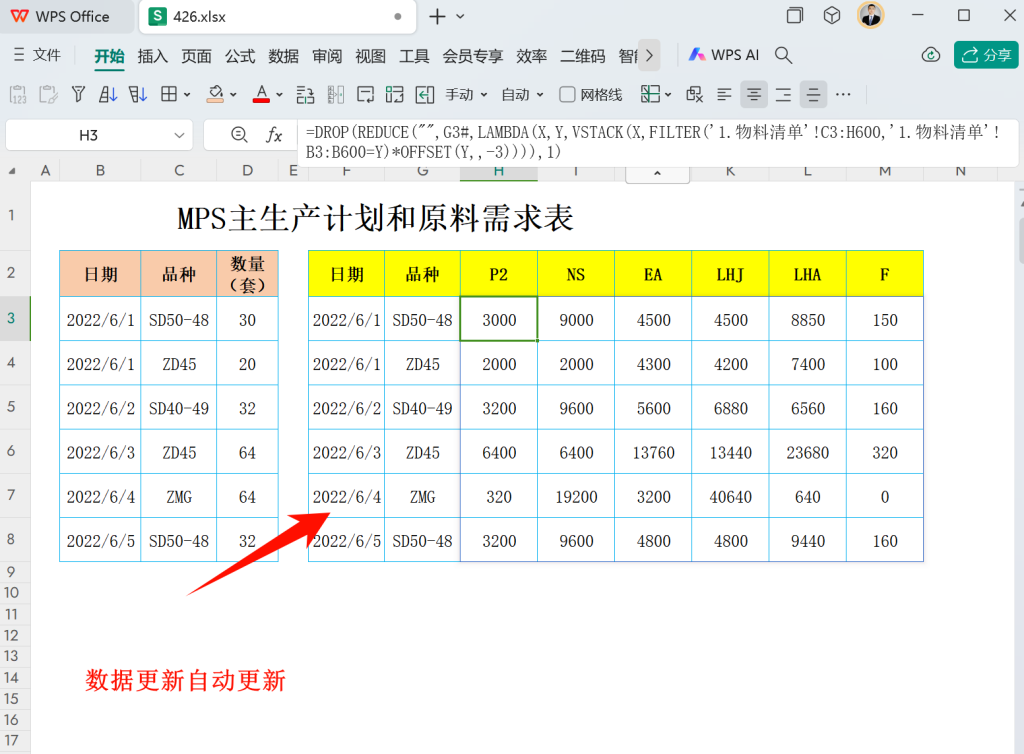Open the 文件 menu
The height and width of the screenshot is (754, 1024).
pyautogui.click(x=37, y=55)
